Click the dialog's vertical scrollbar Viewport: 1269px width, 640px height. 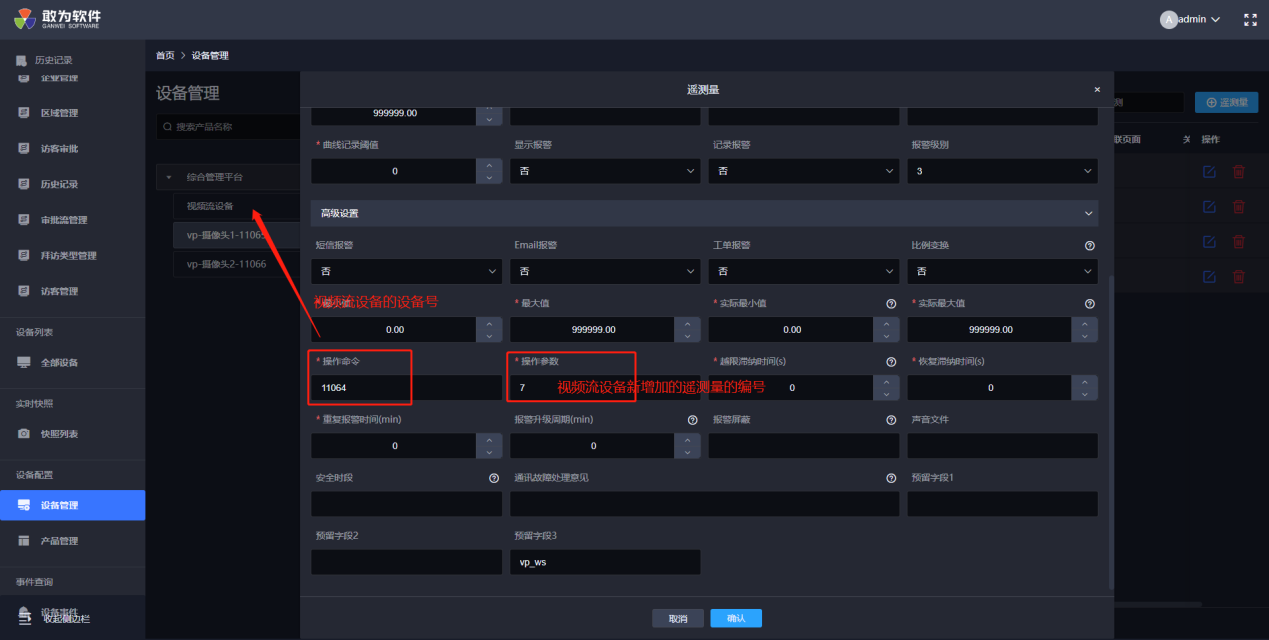click(1109, 432)
